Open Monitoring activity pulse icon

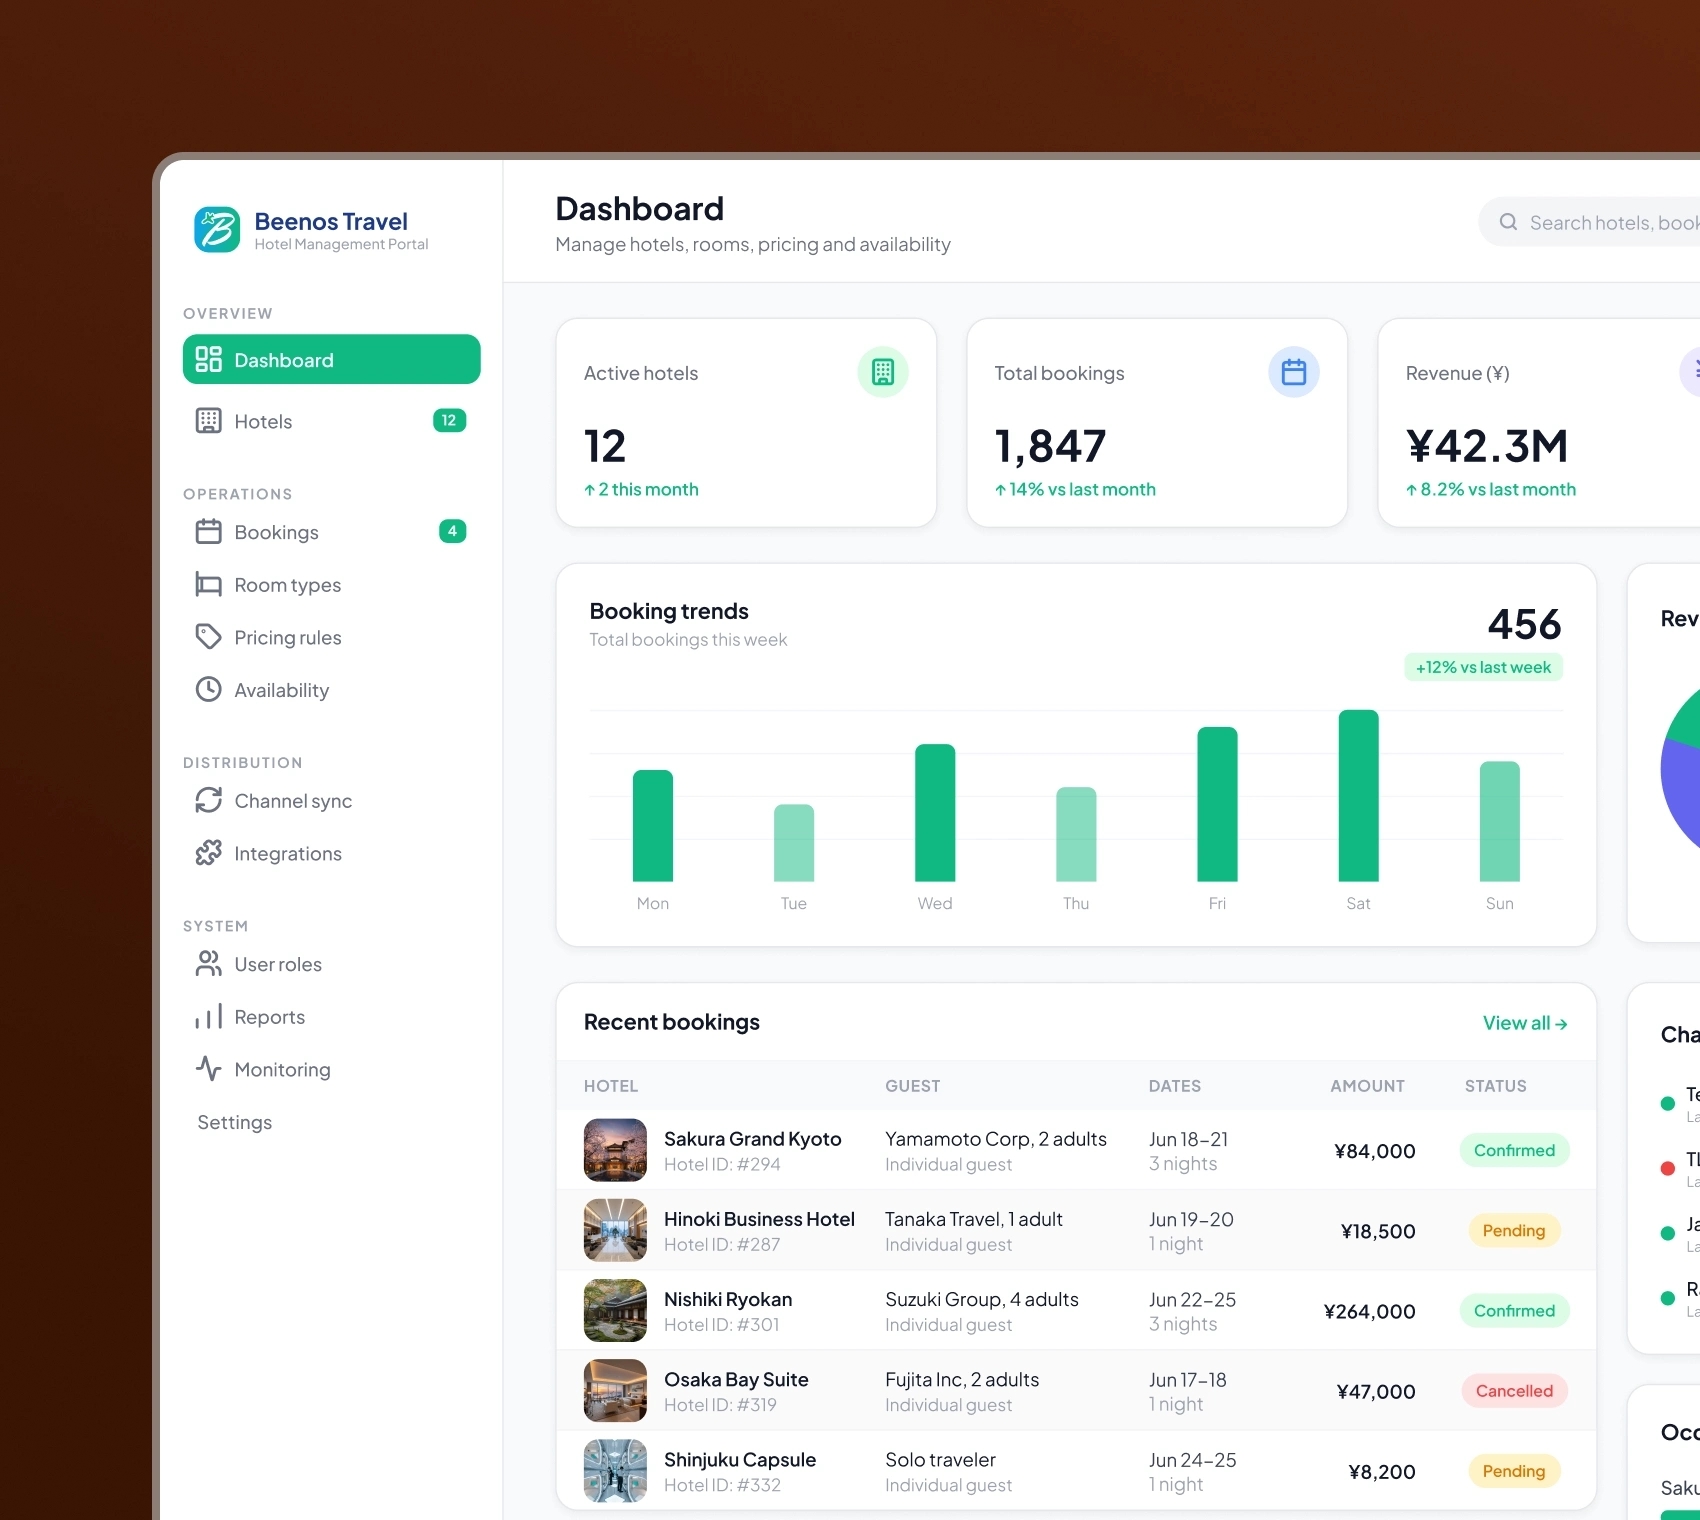(x=208, y=1069)
